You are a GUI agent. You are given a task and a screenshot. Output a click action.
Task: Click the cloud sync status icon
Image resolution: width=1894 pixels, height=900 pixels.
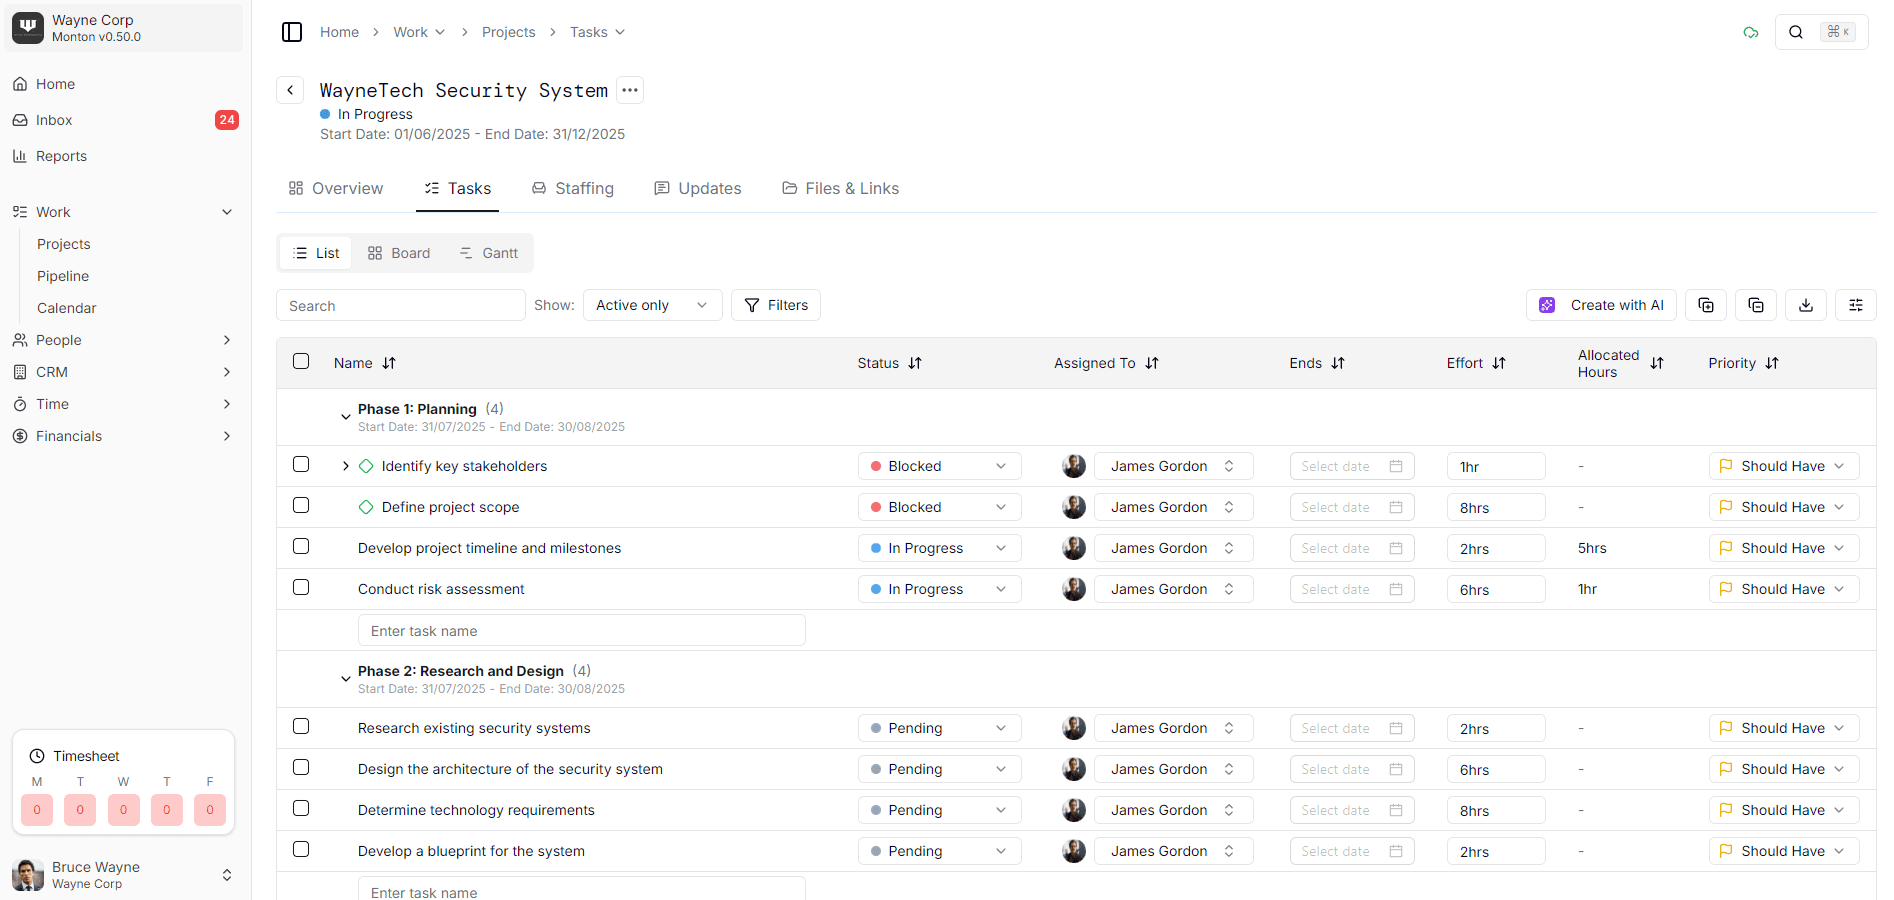pos(1750,32)
